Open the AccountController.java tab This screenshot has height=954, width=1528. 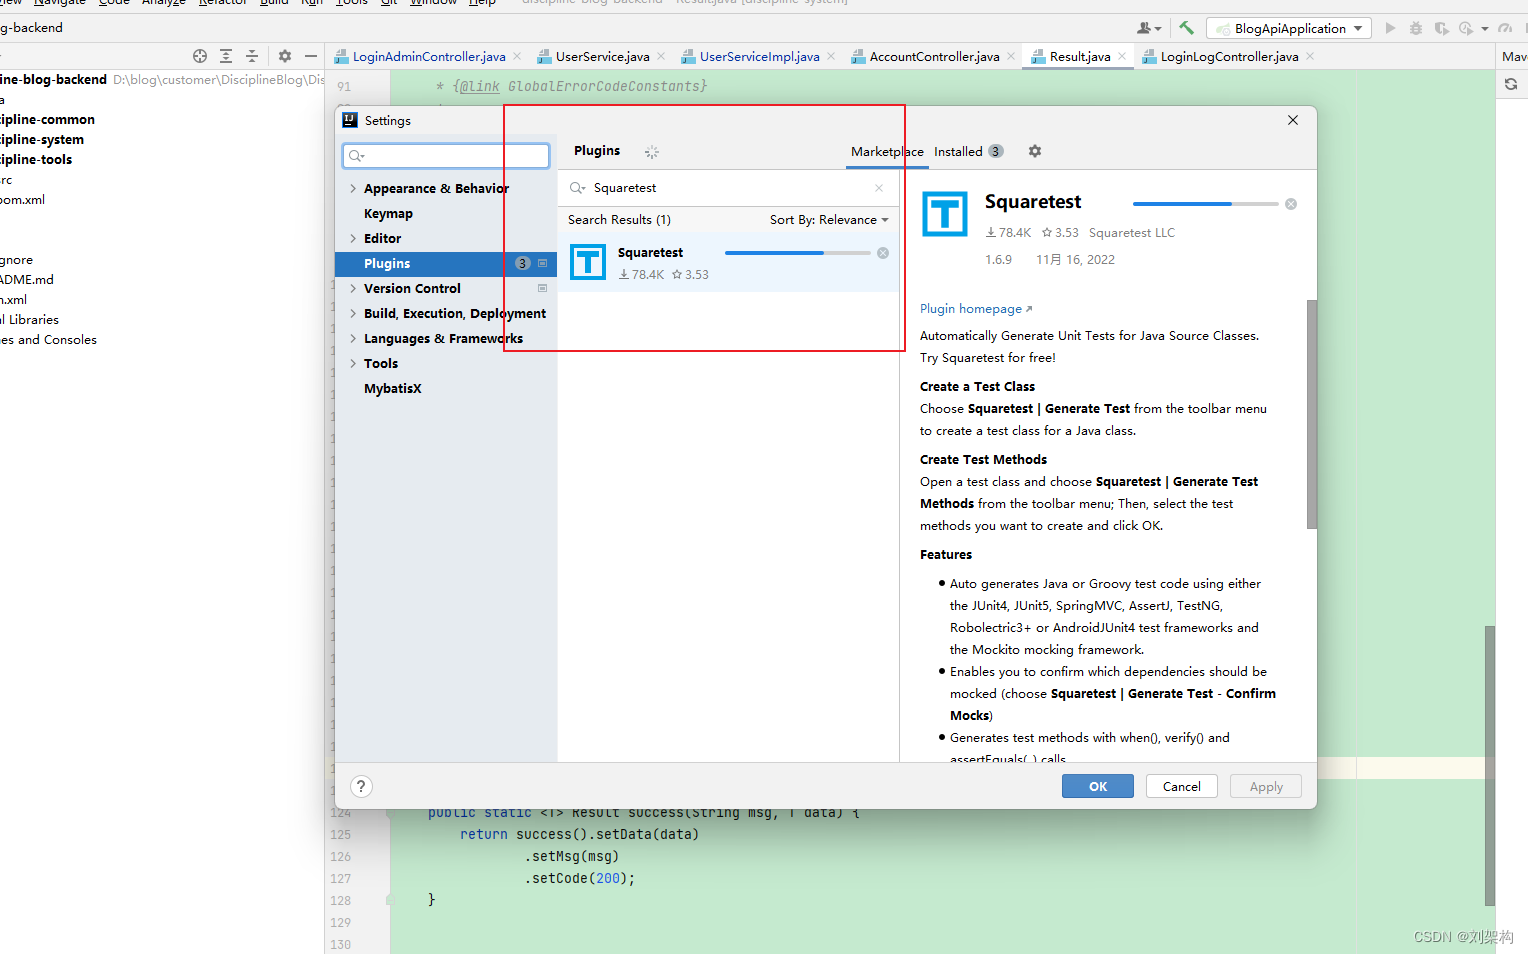coord(935,56)
